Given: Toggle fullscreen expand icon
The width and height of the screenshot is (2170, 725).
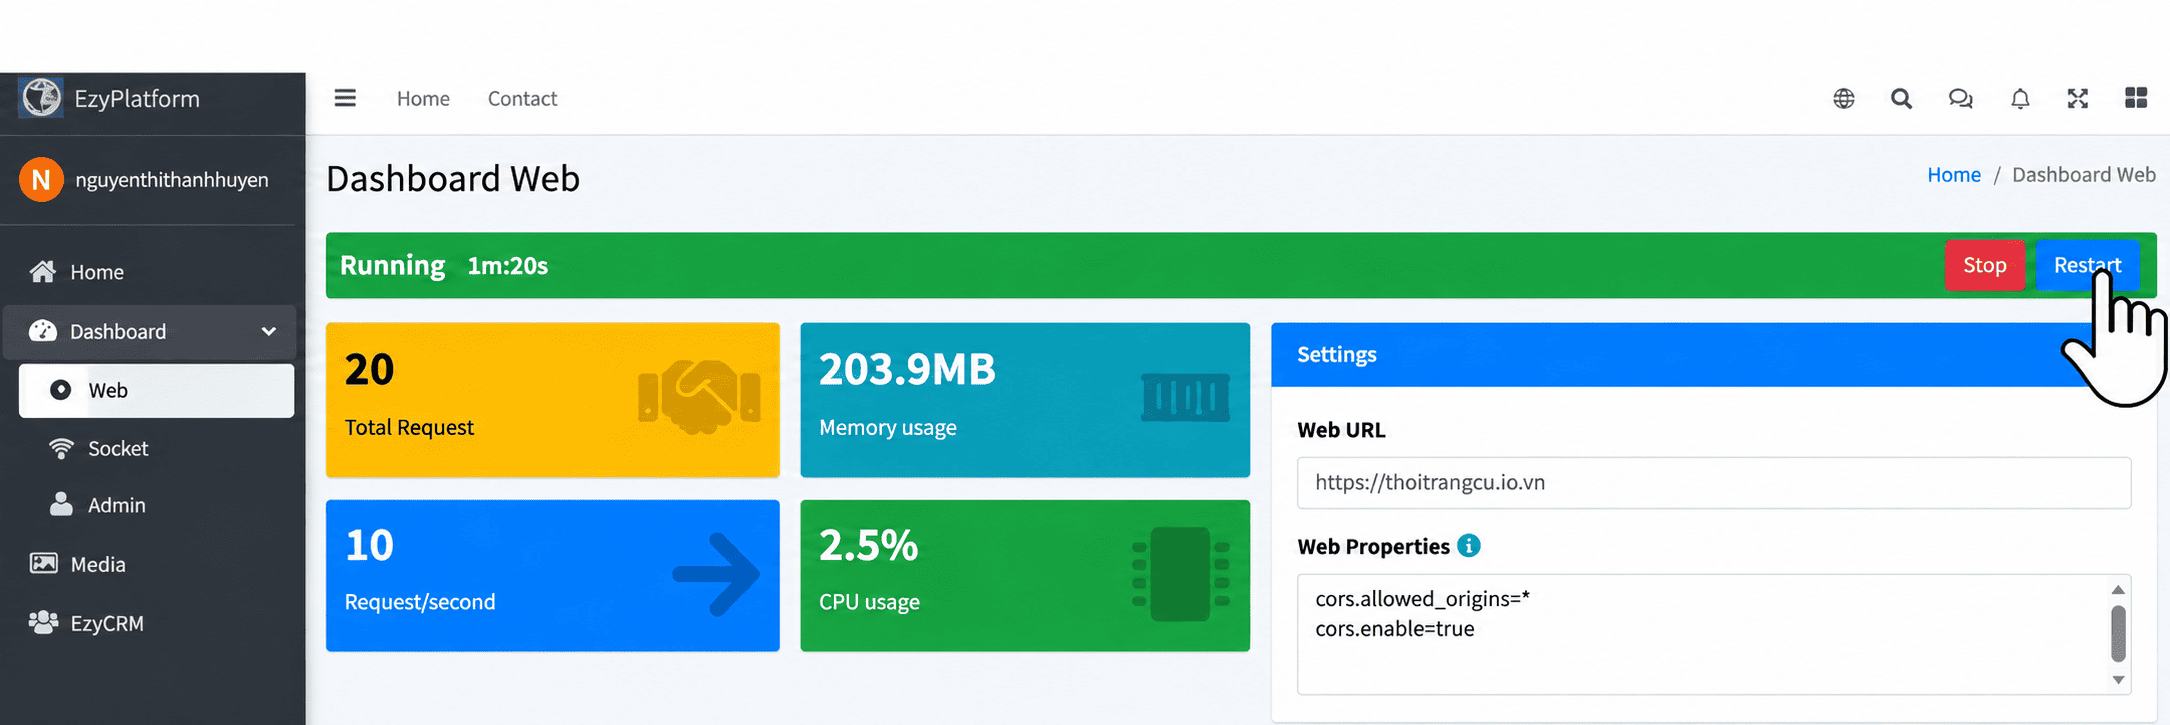Looking at the screenshot, I should [x=2078, y=98].
